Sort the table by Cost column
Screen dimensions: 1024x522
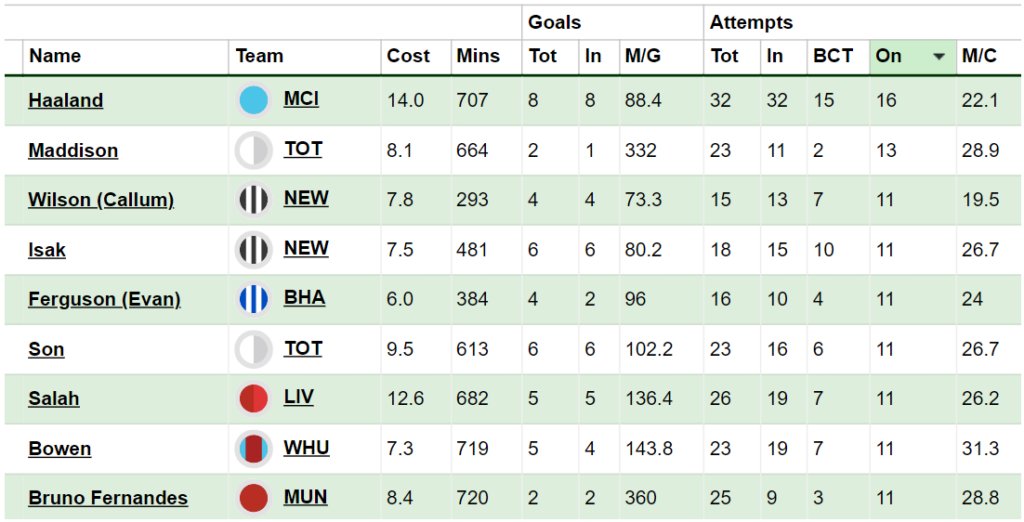click(408, 56)
